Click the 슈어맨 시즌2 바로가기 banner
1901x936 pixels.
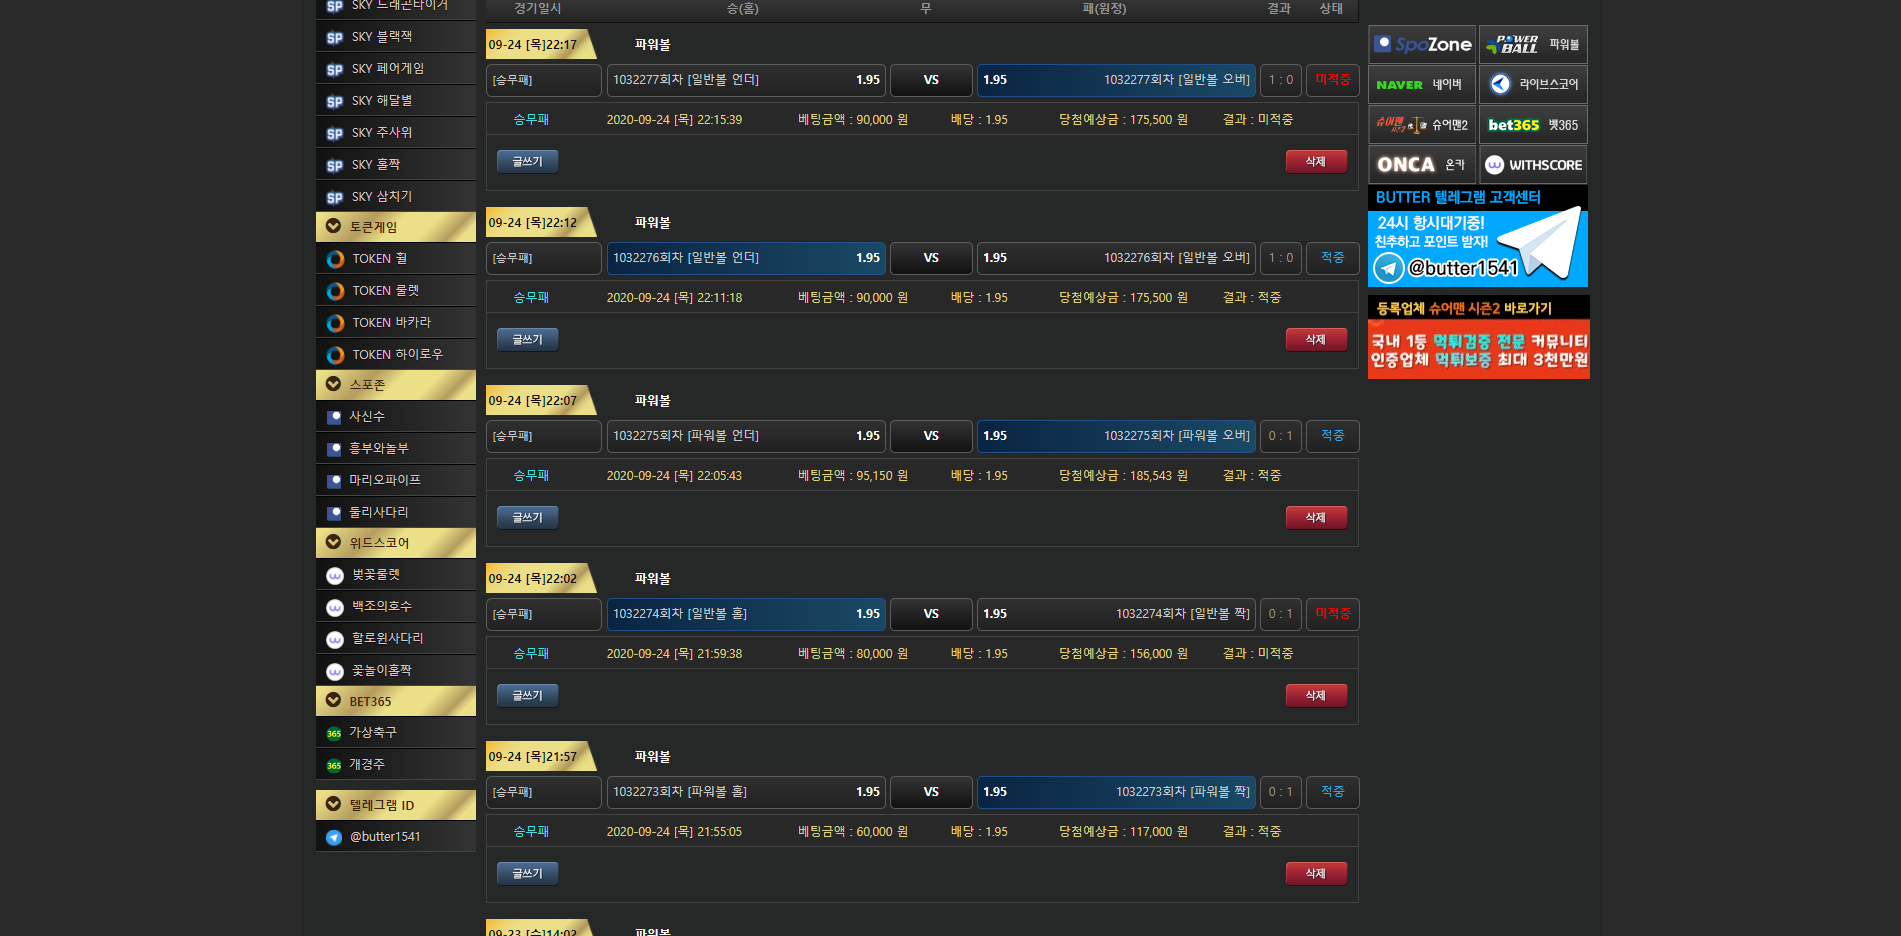click(1477, 337)
